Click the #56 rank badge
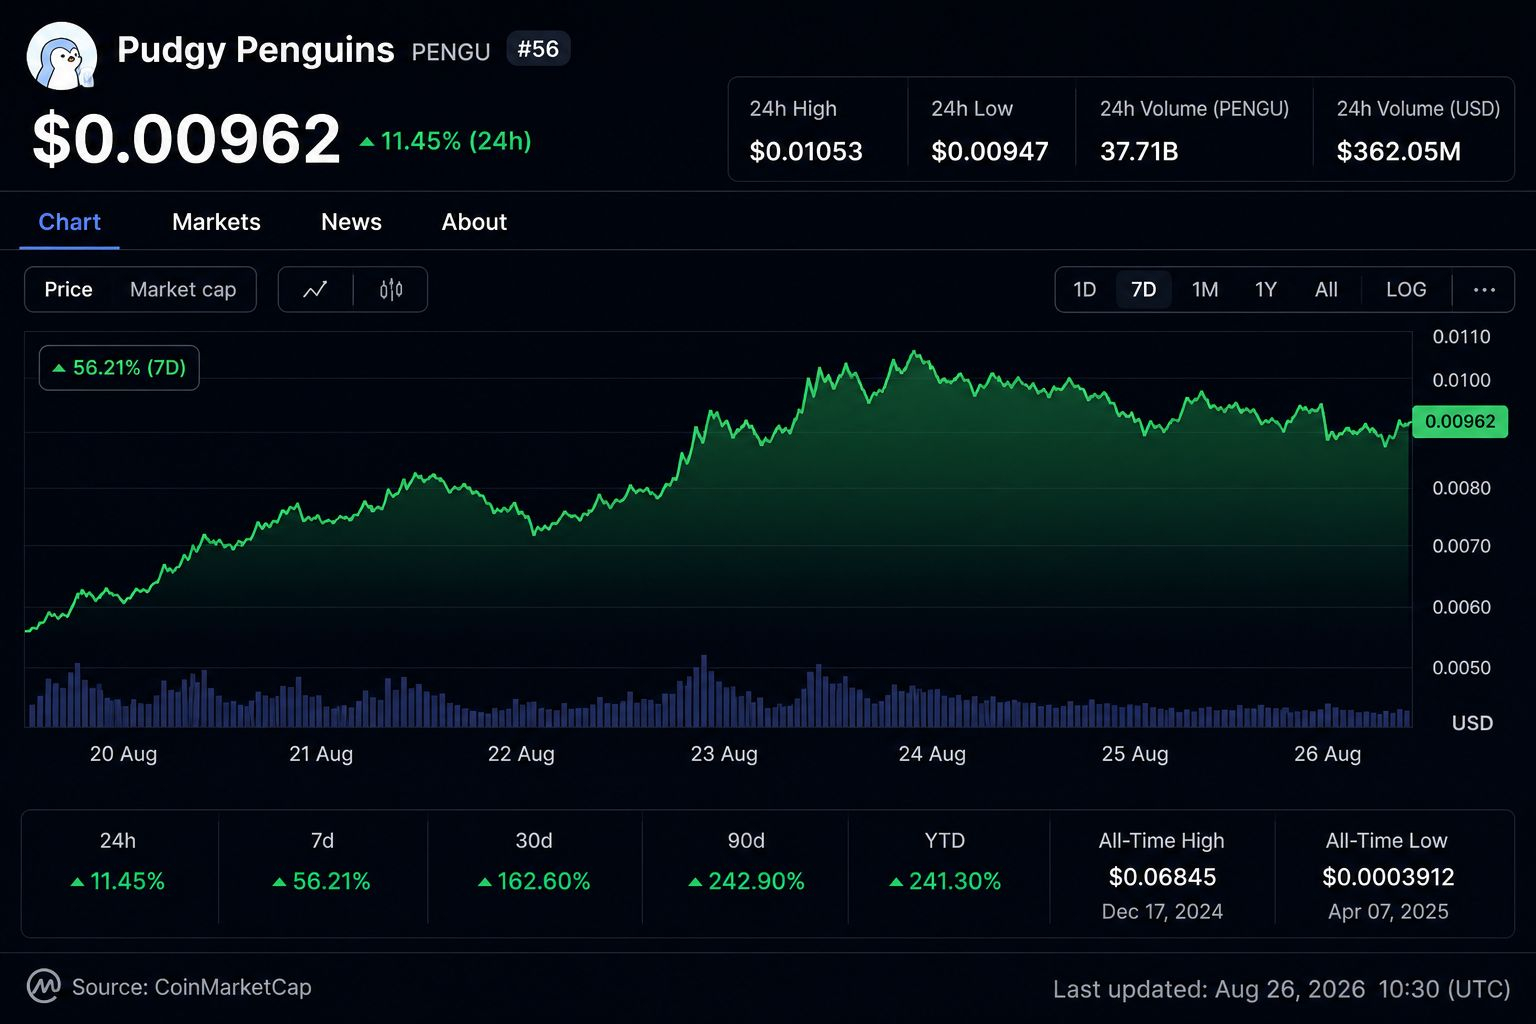1536x1024 pixels. coord(538,49)
